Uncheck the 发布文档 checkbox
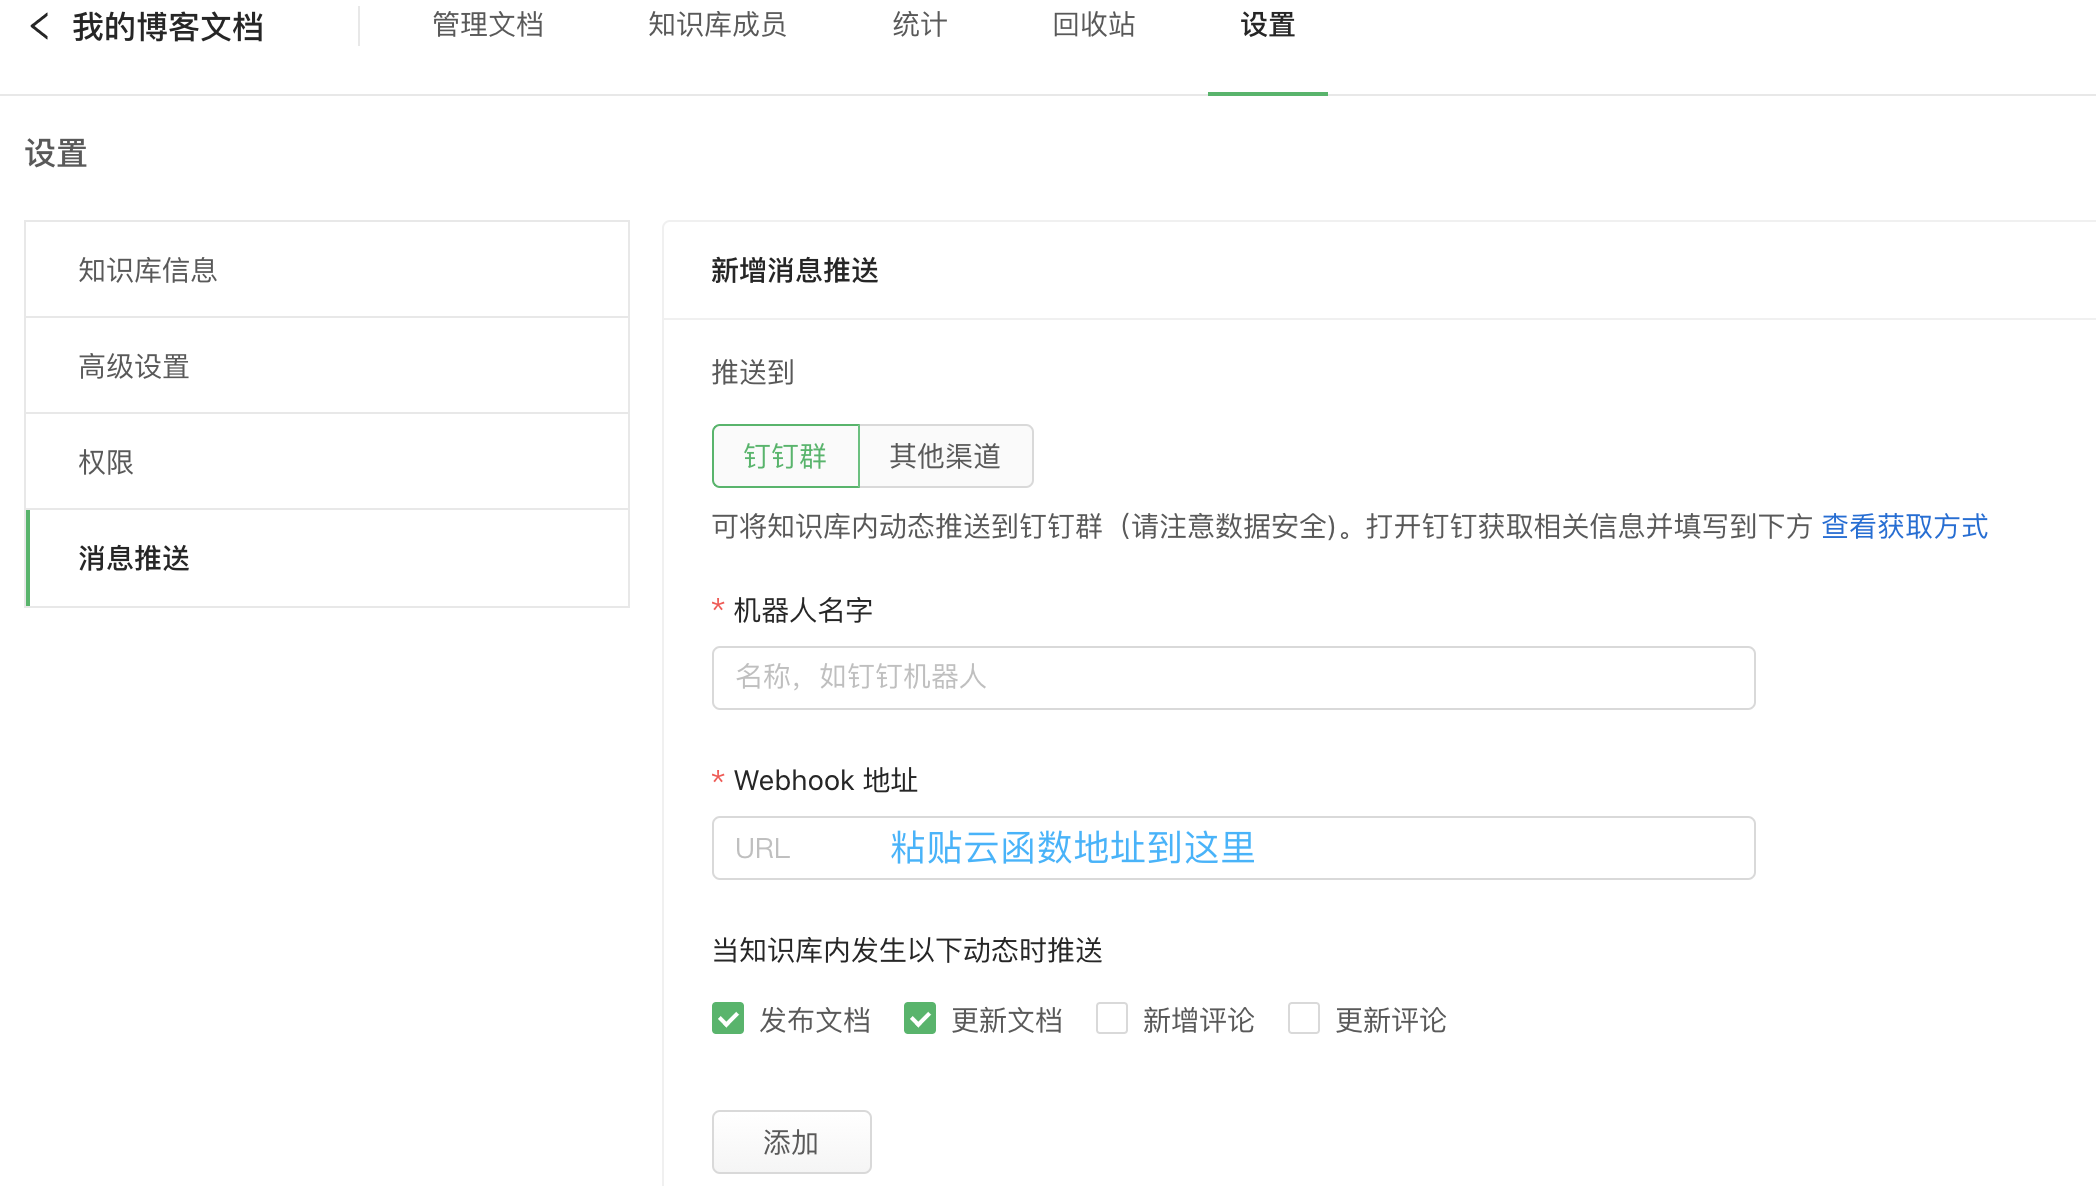The height and width of the screenshot is (1186, 2096). 728,1019
